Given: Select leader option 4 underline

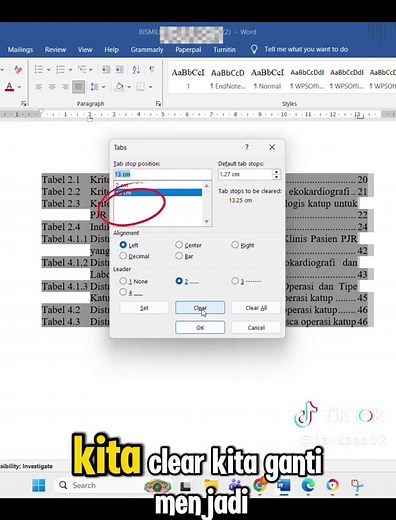Looking at the screenshot, I should (123, 292).
